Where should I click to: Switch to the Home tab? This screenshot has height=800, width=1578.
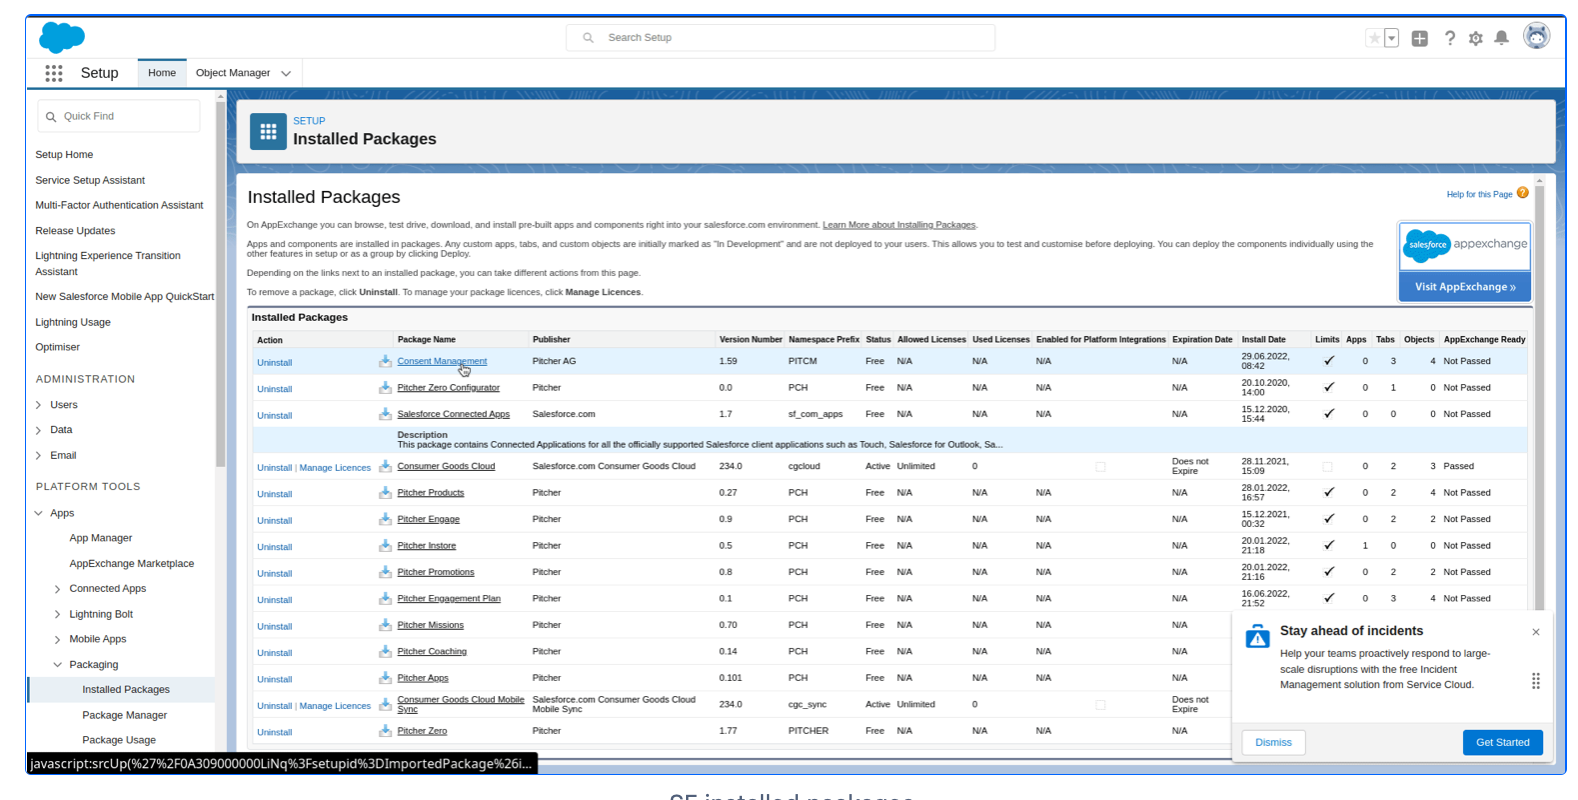pyautogui.click(x=161, y=73)
